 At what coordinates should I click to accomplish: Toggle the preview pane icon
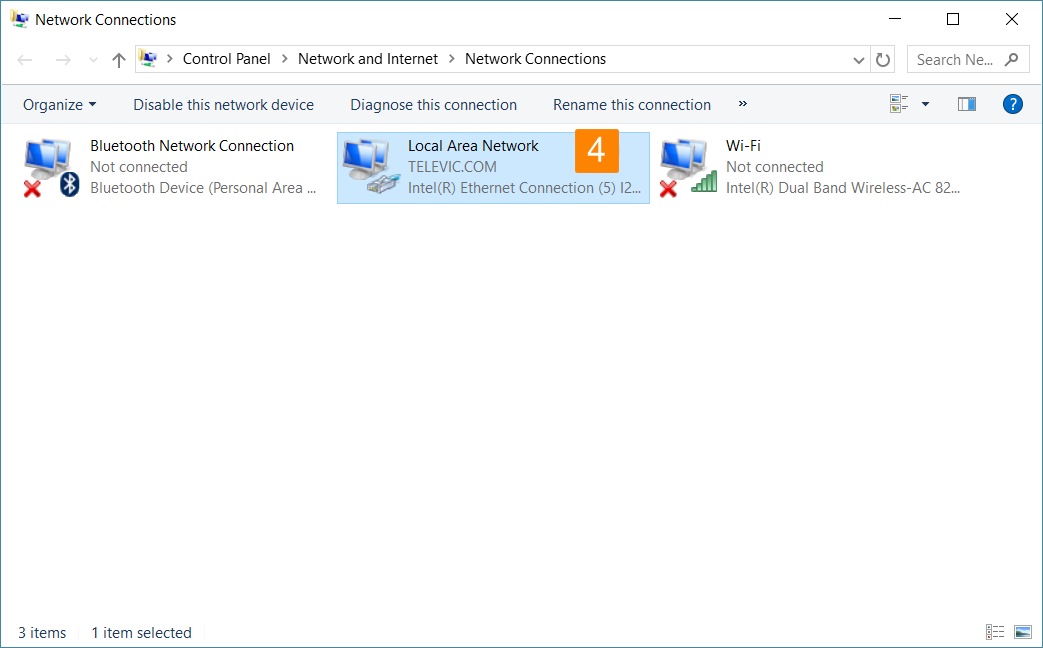point(966,104)
